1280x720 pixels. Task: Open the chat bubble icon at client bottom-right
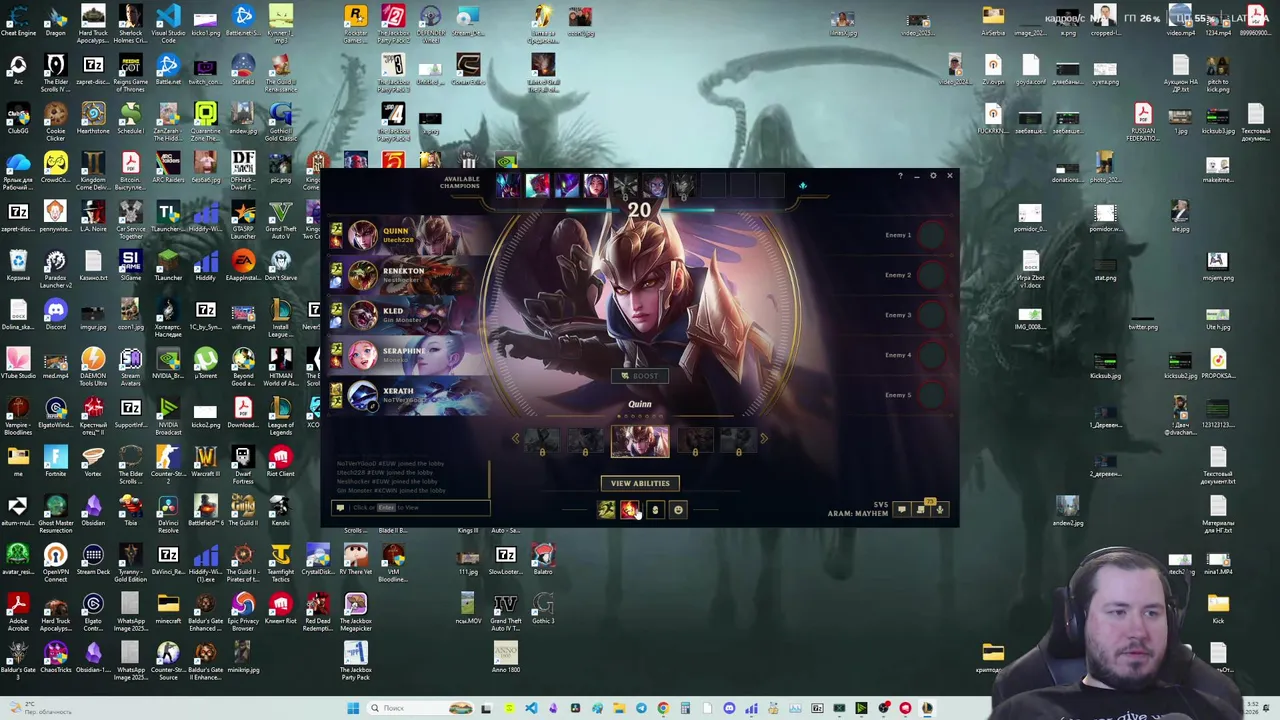901,510
